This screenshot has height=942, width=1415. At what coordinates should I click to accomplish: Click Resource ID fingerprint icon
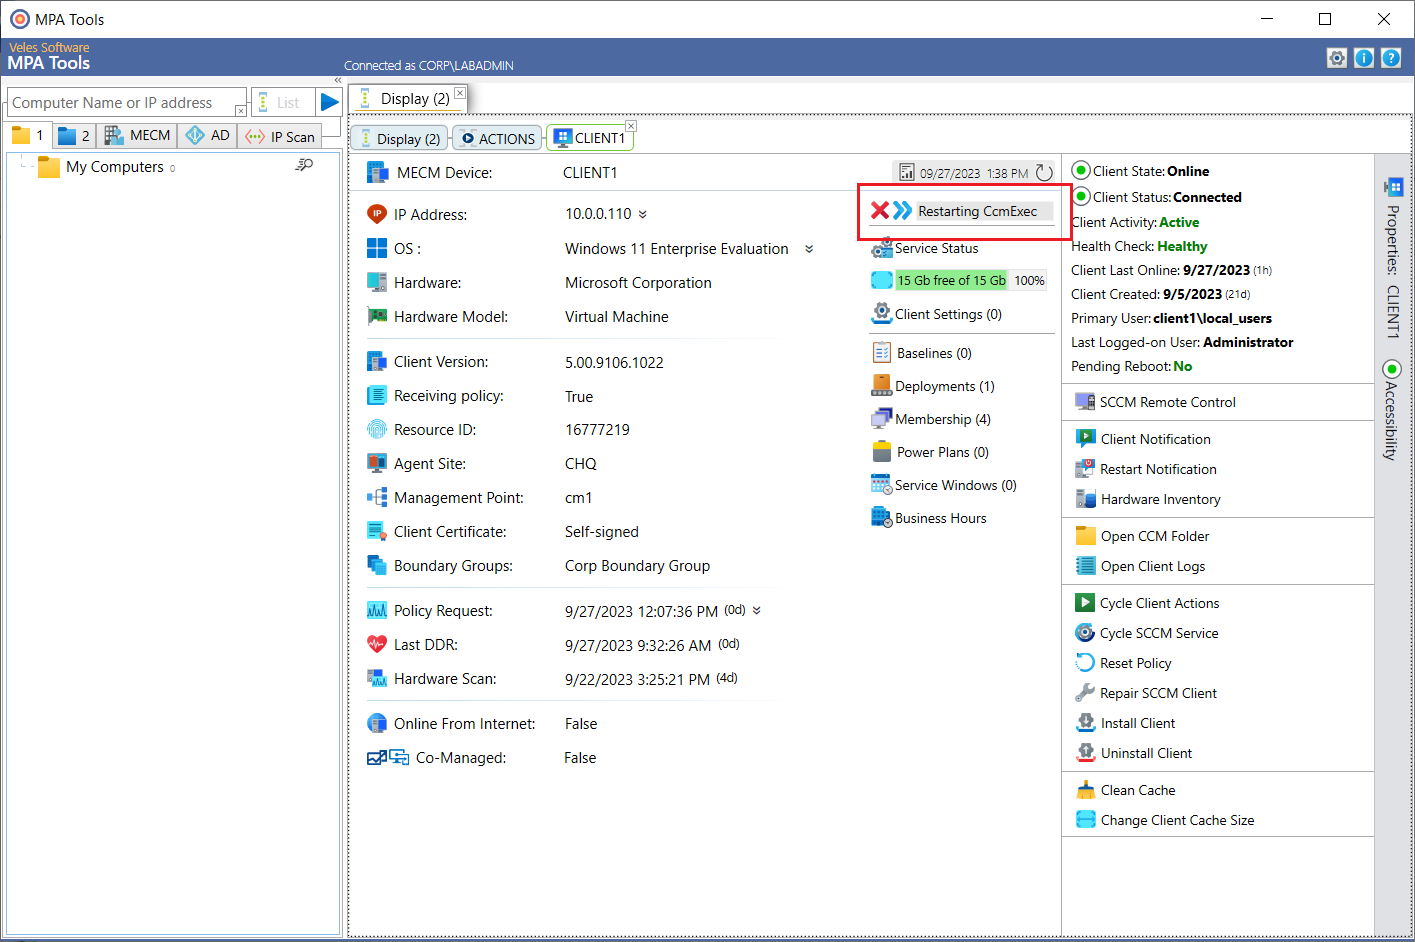click(x=377, y=429)
